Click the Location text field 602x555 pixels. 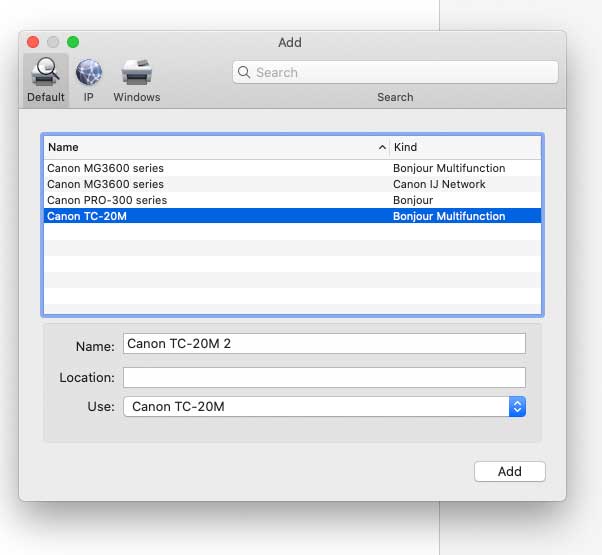coord(324,378)
